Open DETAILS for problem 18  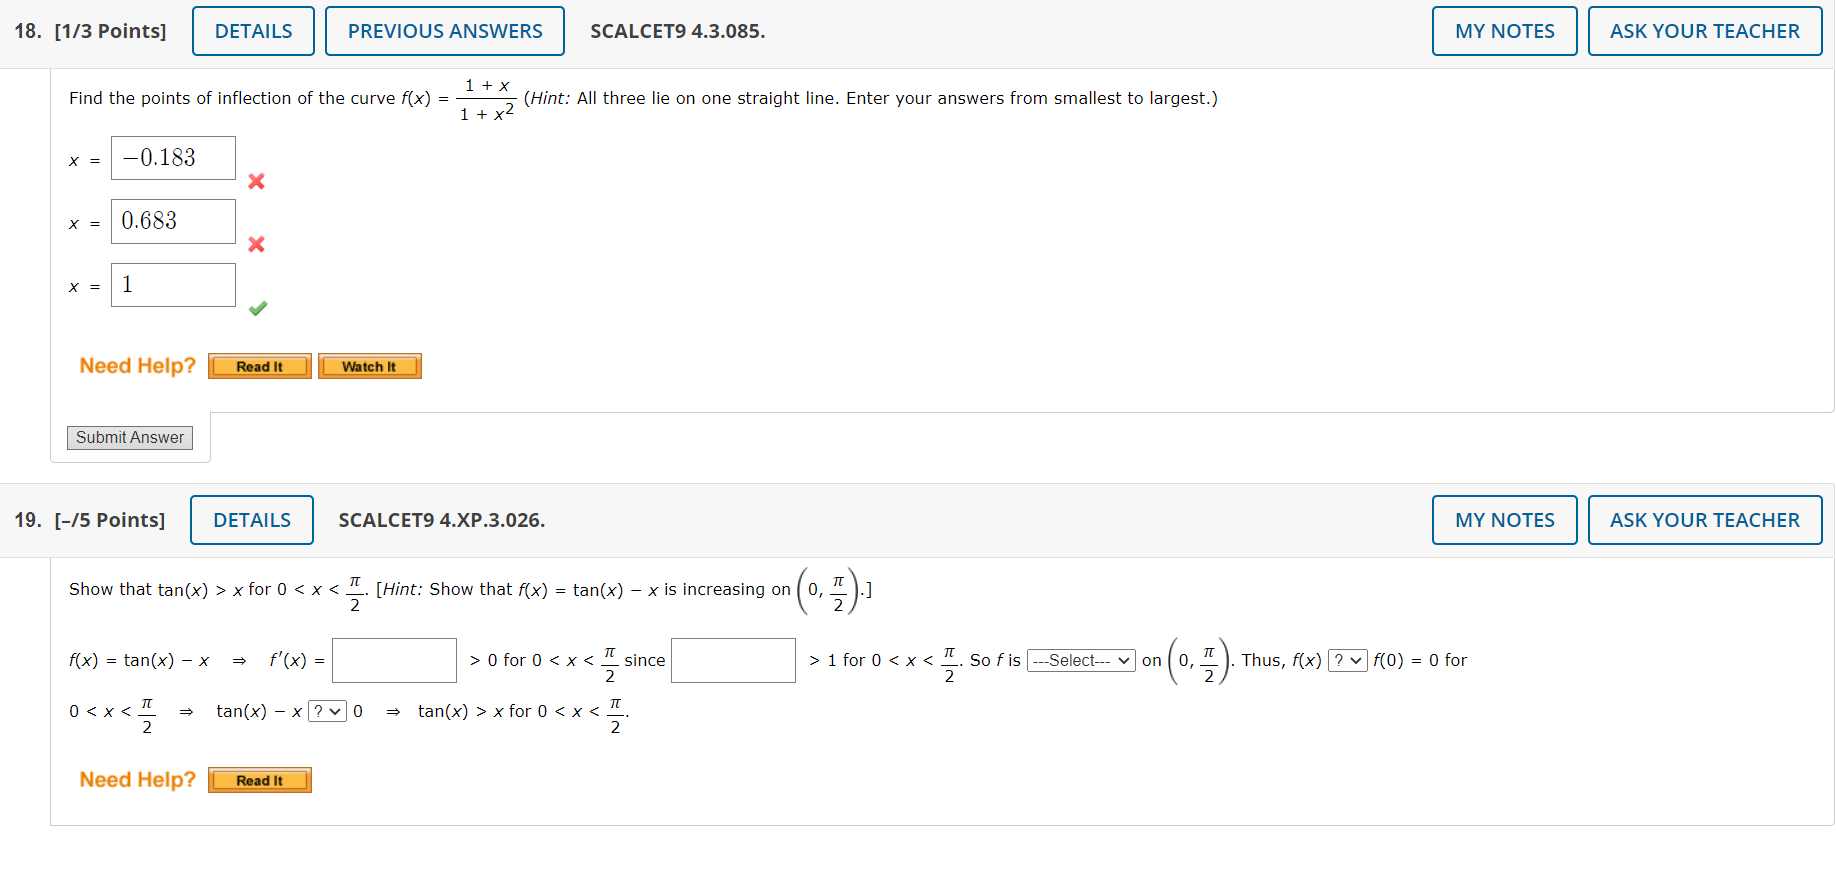click(252, 30)
